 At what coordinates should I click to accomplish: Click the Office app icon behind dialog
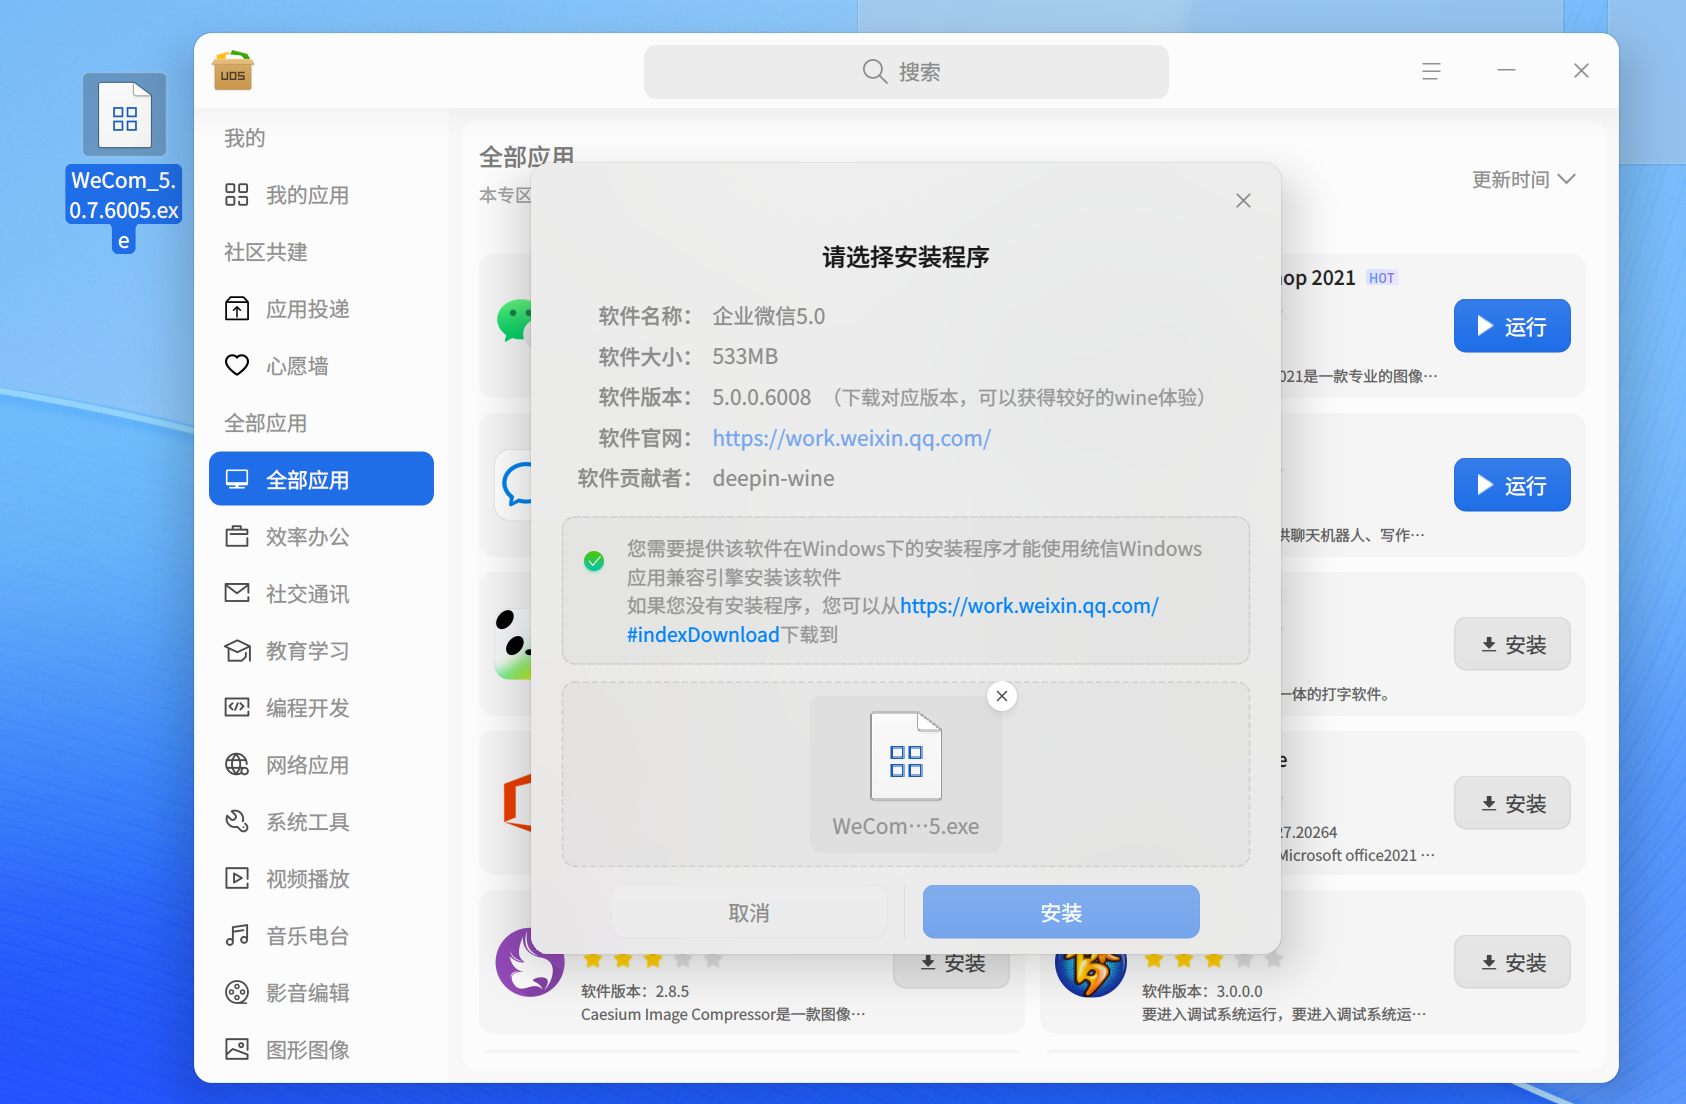[517, 803]
